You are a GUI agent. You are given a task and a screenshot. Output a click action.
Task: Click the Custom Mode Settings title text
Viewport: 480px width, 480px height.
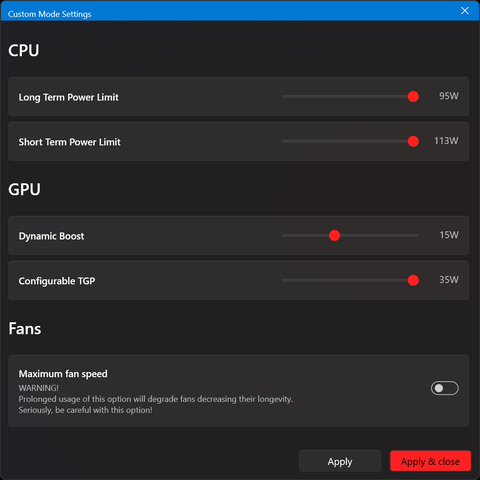(49, 14)
